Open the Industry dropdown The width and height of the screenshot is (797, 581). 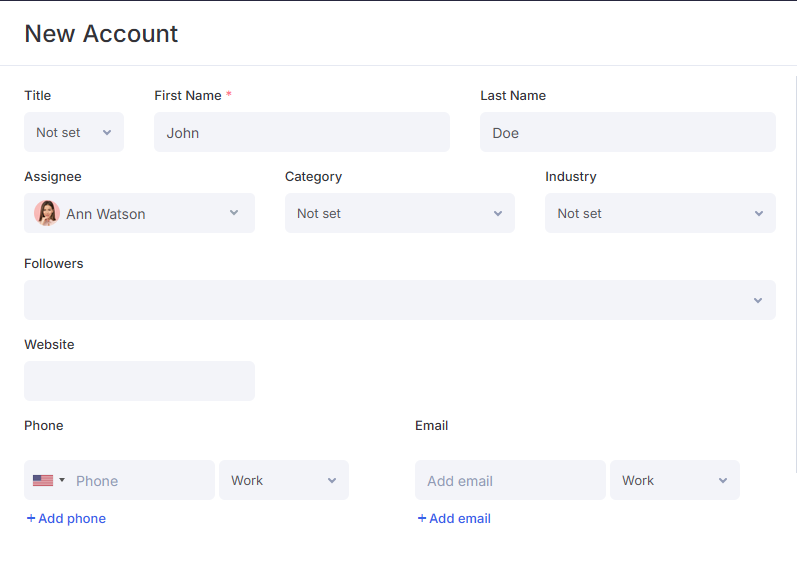click(660, 213)
